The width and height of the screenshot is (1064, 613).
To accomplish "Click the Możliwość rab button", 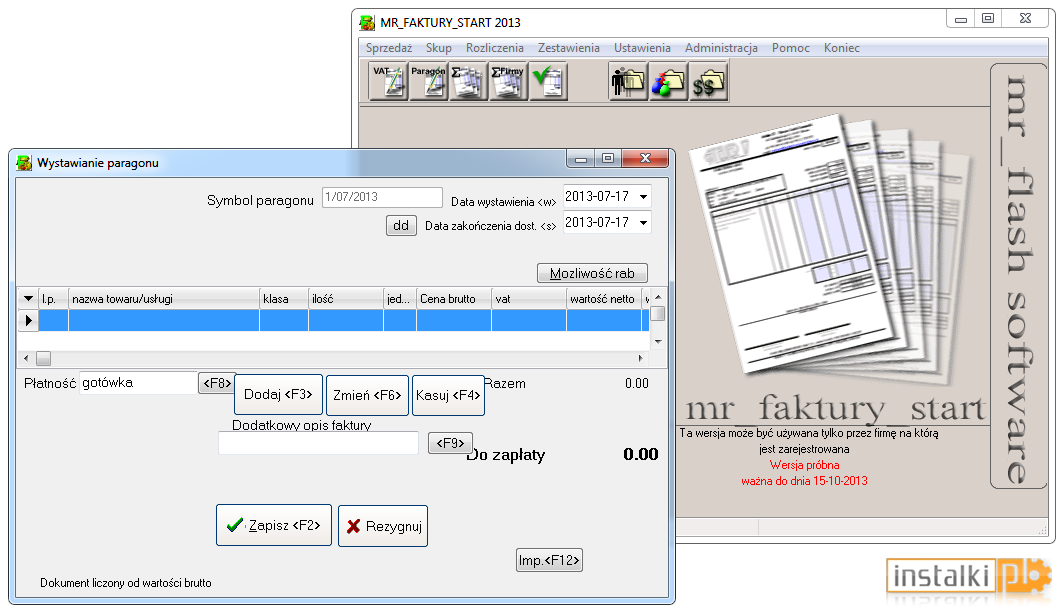I will [x=592, y=273].
